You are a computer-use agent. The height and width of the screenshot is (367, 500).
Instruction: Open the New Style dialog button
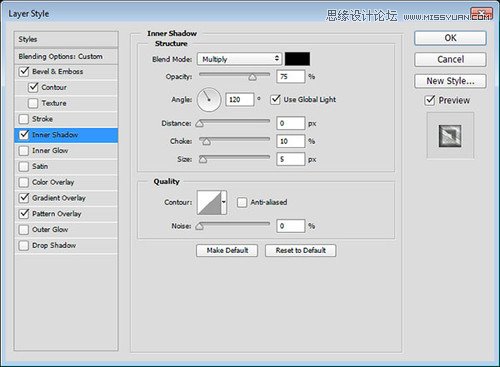pos(450,81)
